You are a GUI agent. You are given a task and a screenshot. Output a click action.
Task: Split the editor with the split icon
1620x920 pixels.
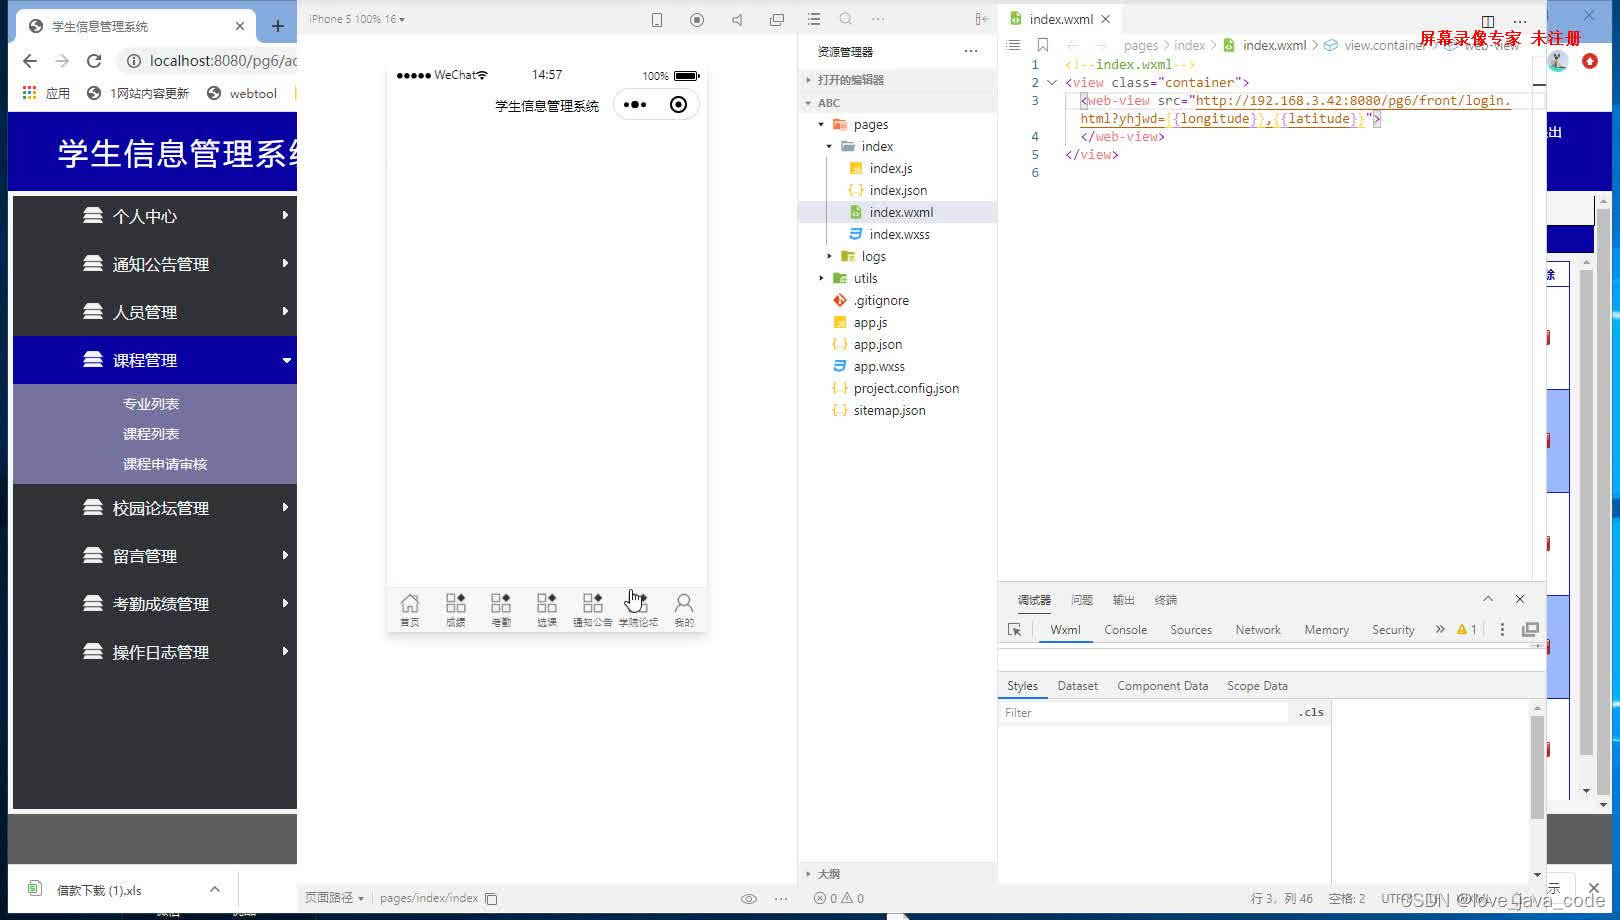pyautogui.click(x=1488, y=21)
